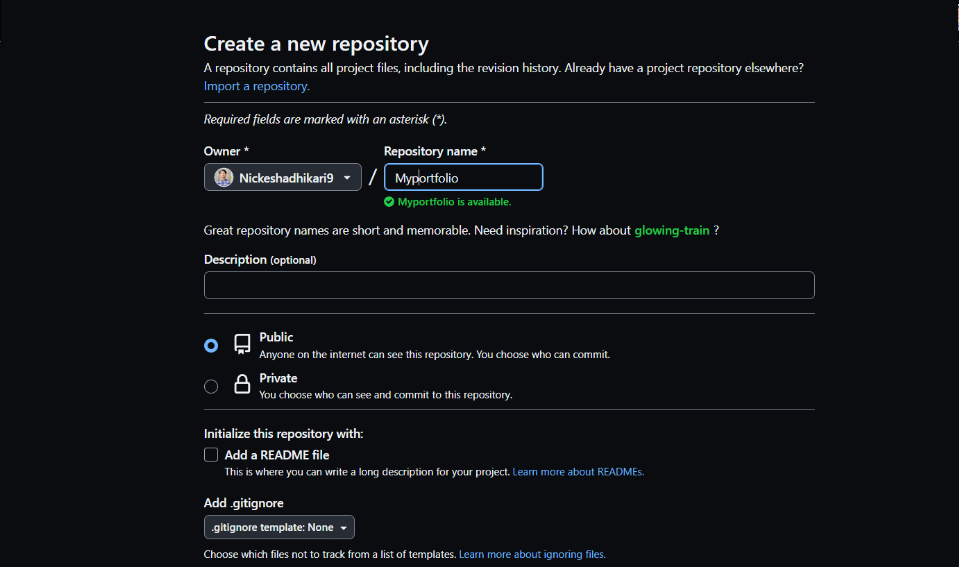The width and height of the screenshot is (959, 567).
Task: Click the Public option label text
Action: coord(276,337)
